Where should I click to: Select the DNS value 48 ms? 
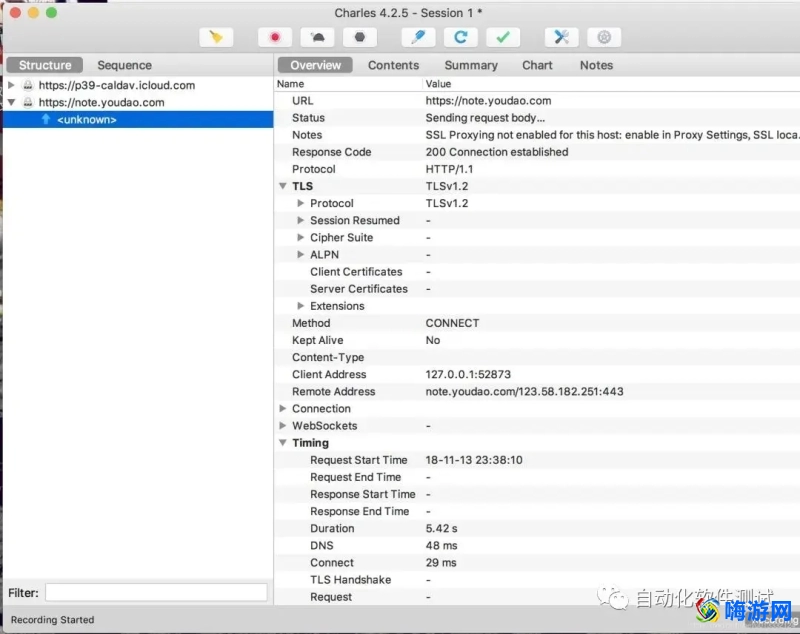441,546
